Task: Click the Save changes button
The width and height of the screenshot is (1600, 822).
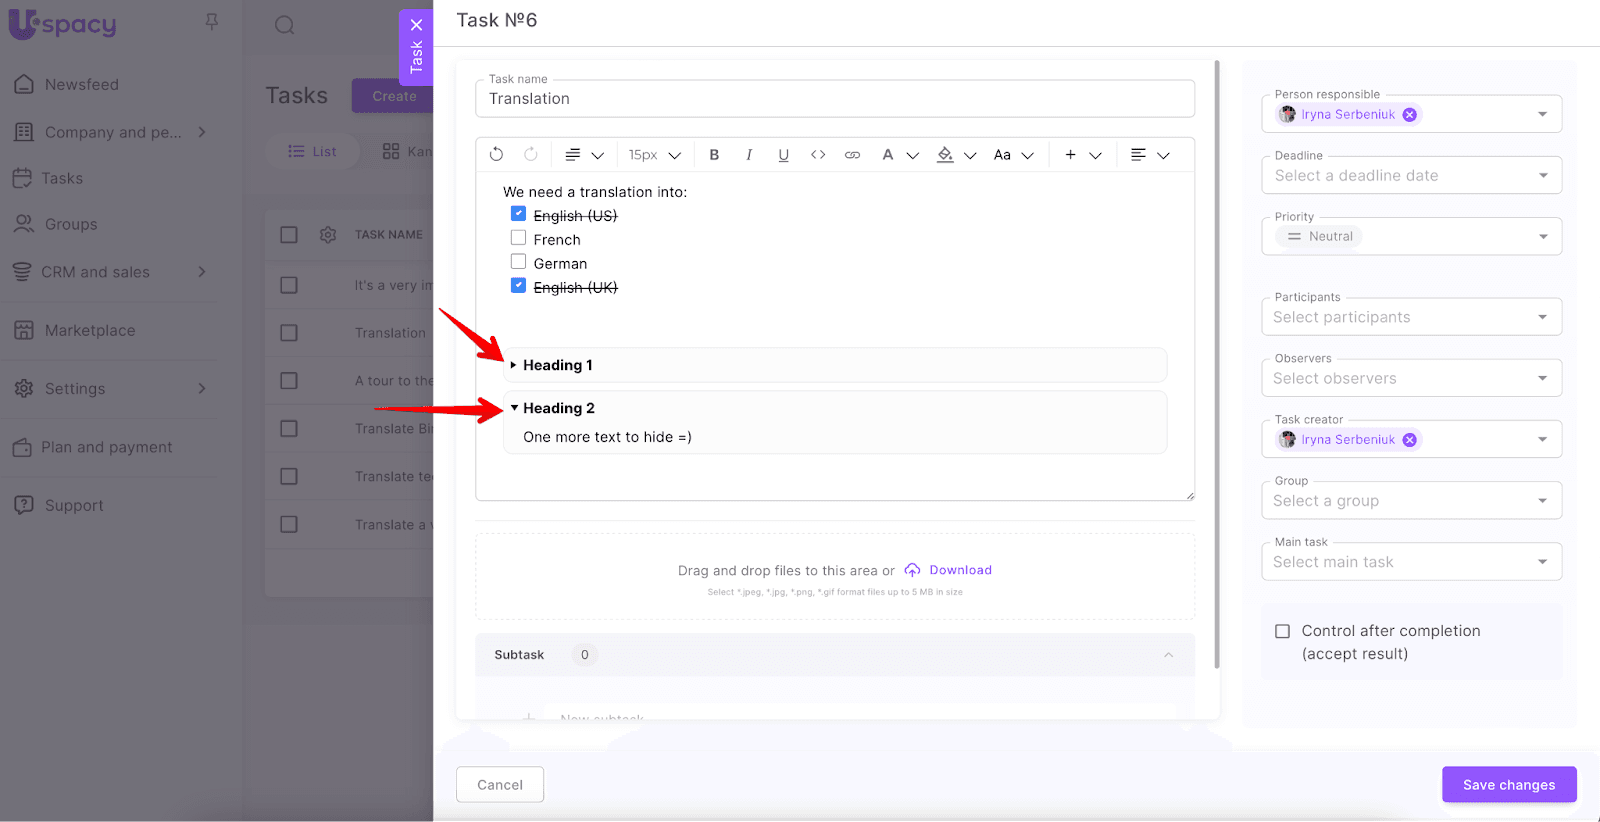Action: [x=1508, y=785]
